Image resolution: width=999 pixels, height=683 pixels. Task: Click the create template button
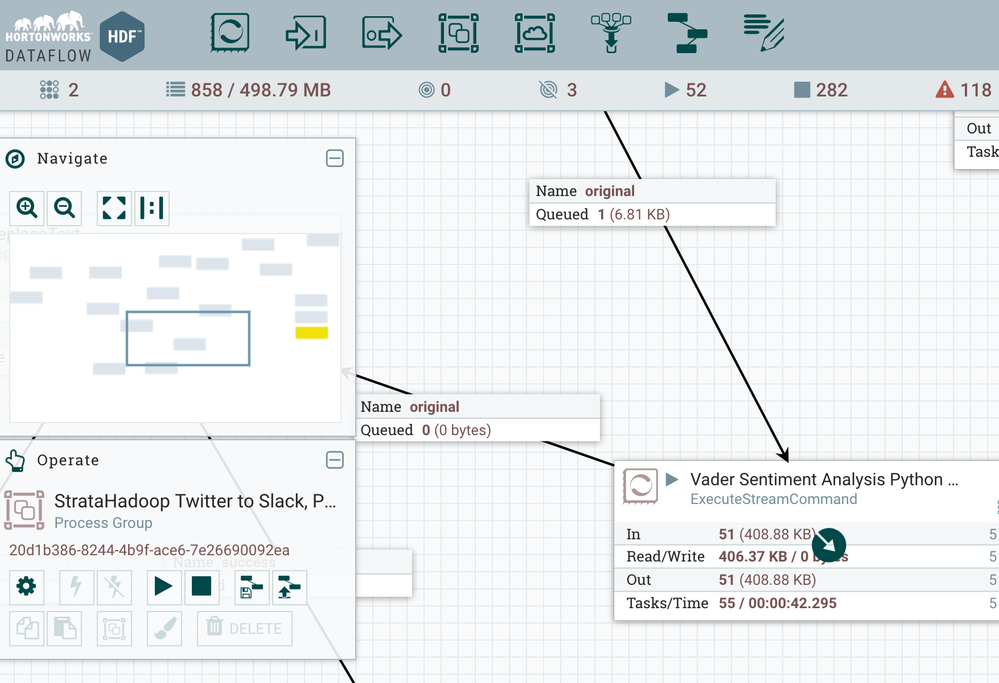click(252, 587)
